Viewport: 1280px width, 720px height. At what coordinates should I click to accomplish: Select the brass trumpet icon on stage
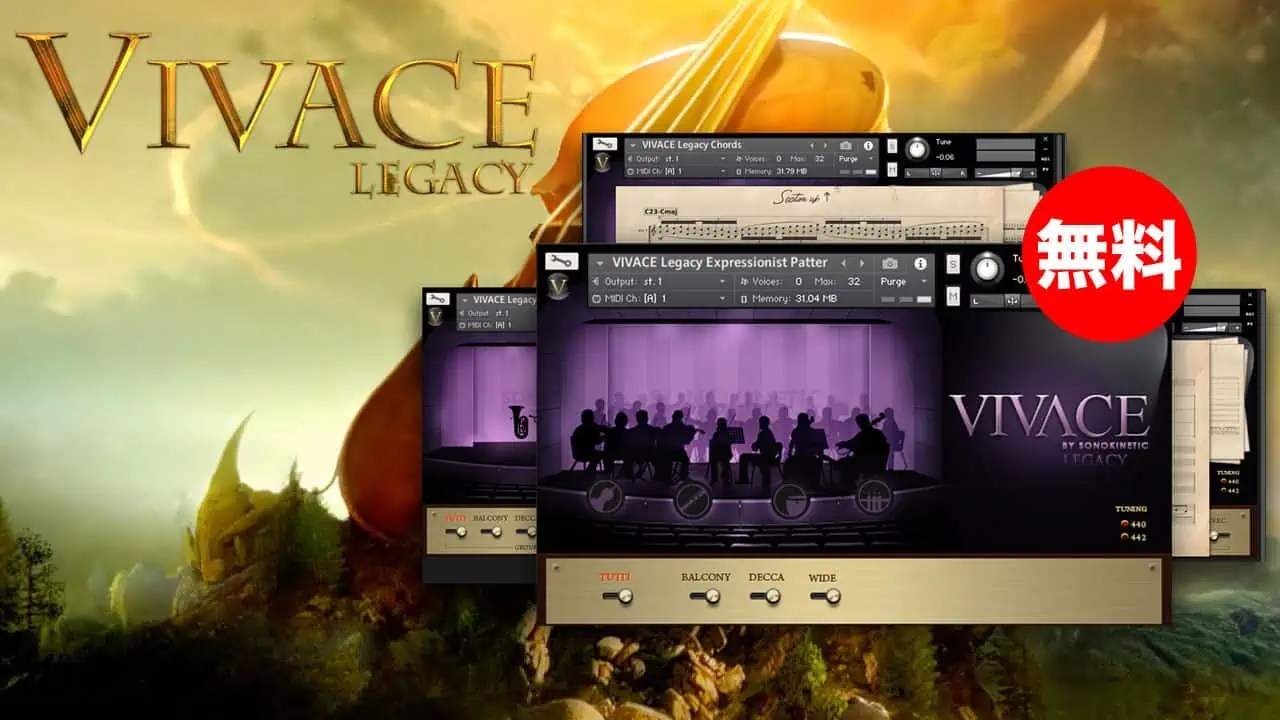[x=790, y=499]
